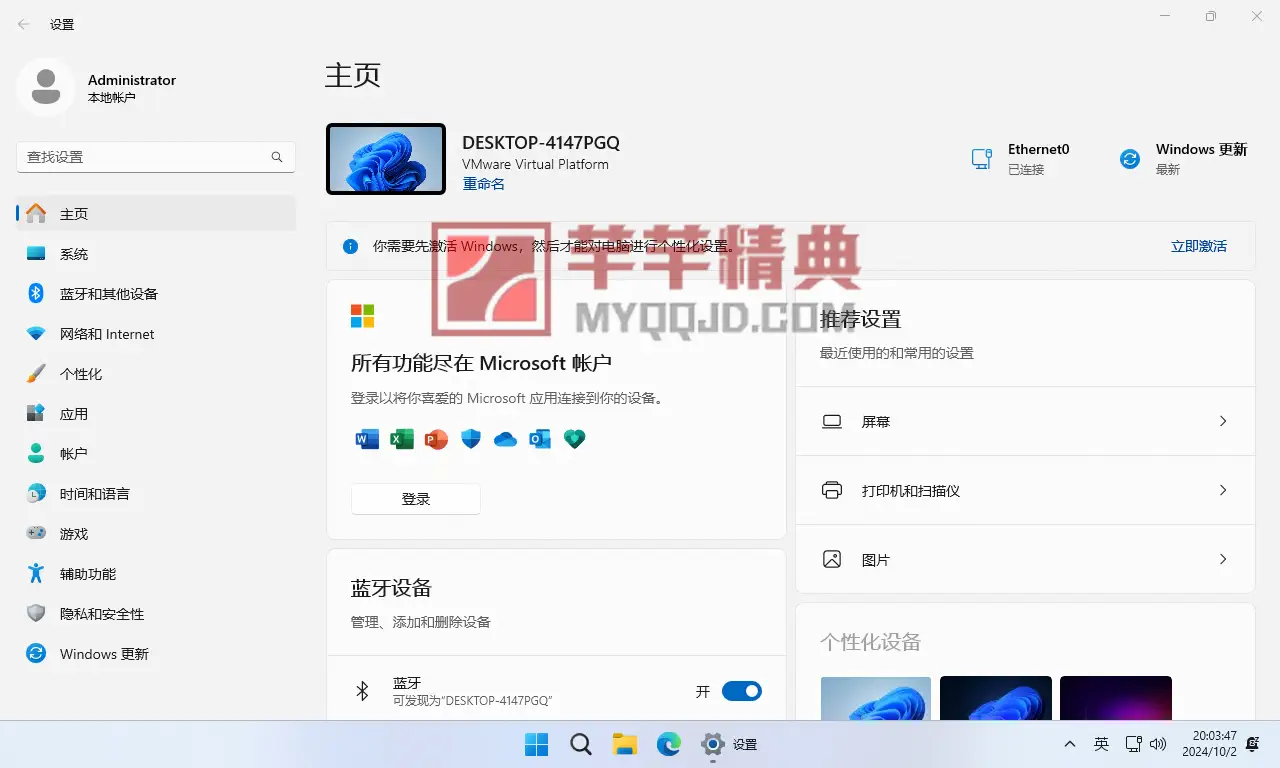Click the Ethernet0 network status icon
Viewport: 1280px width, 768px height.
pyautogui.click(x=982, y=159)
